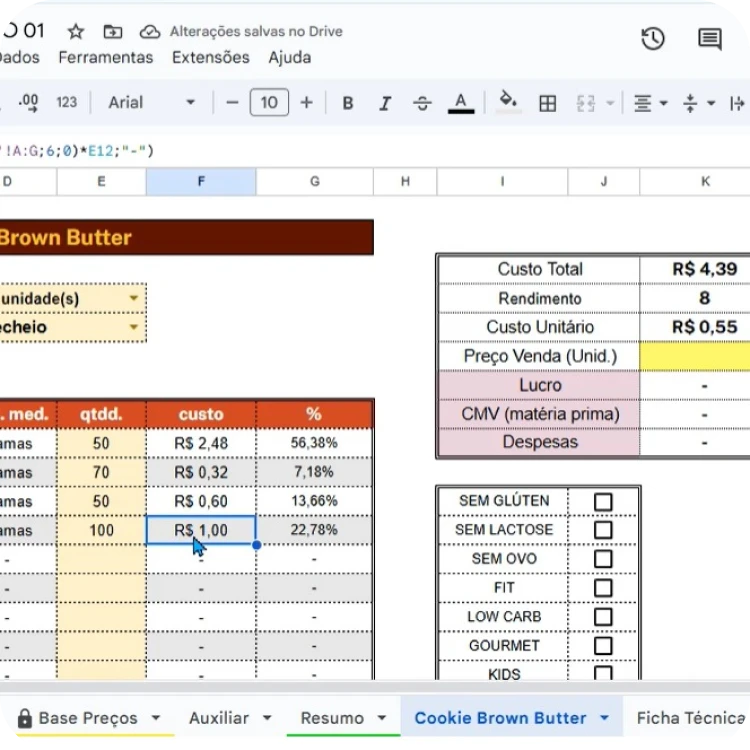This screenshot has width=750, height=750.
Task: Select column F header
Action: point(201,181)
